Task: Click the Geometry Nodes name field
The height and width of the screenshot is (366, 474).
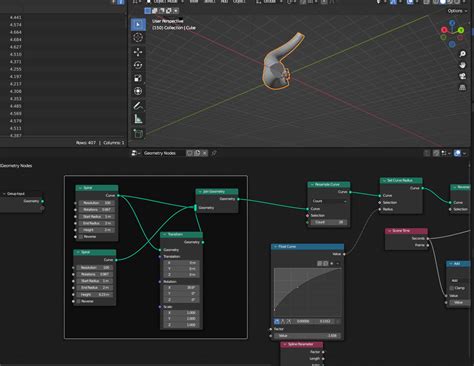Action: [163, 153]
